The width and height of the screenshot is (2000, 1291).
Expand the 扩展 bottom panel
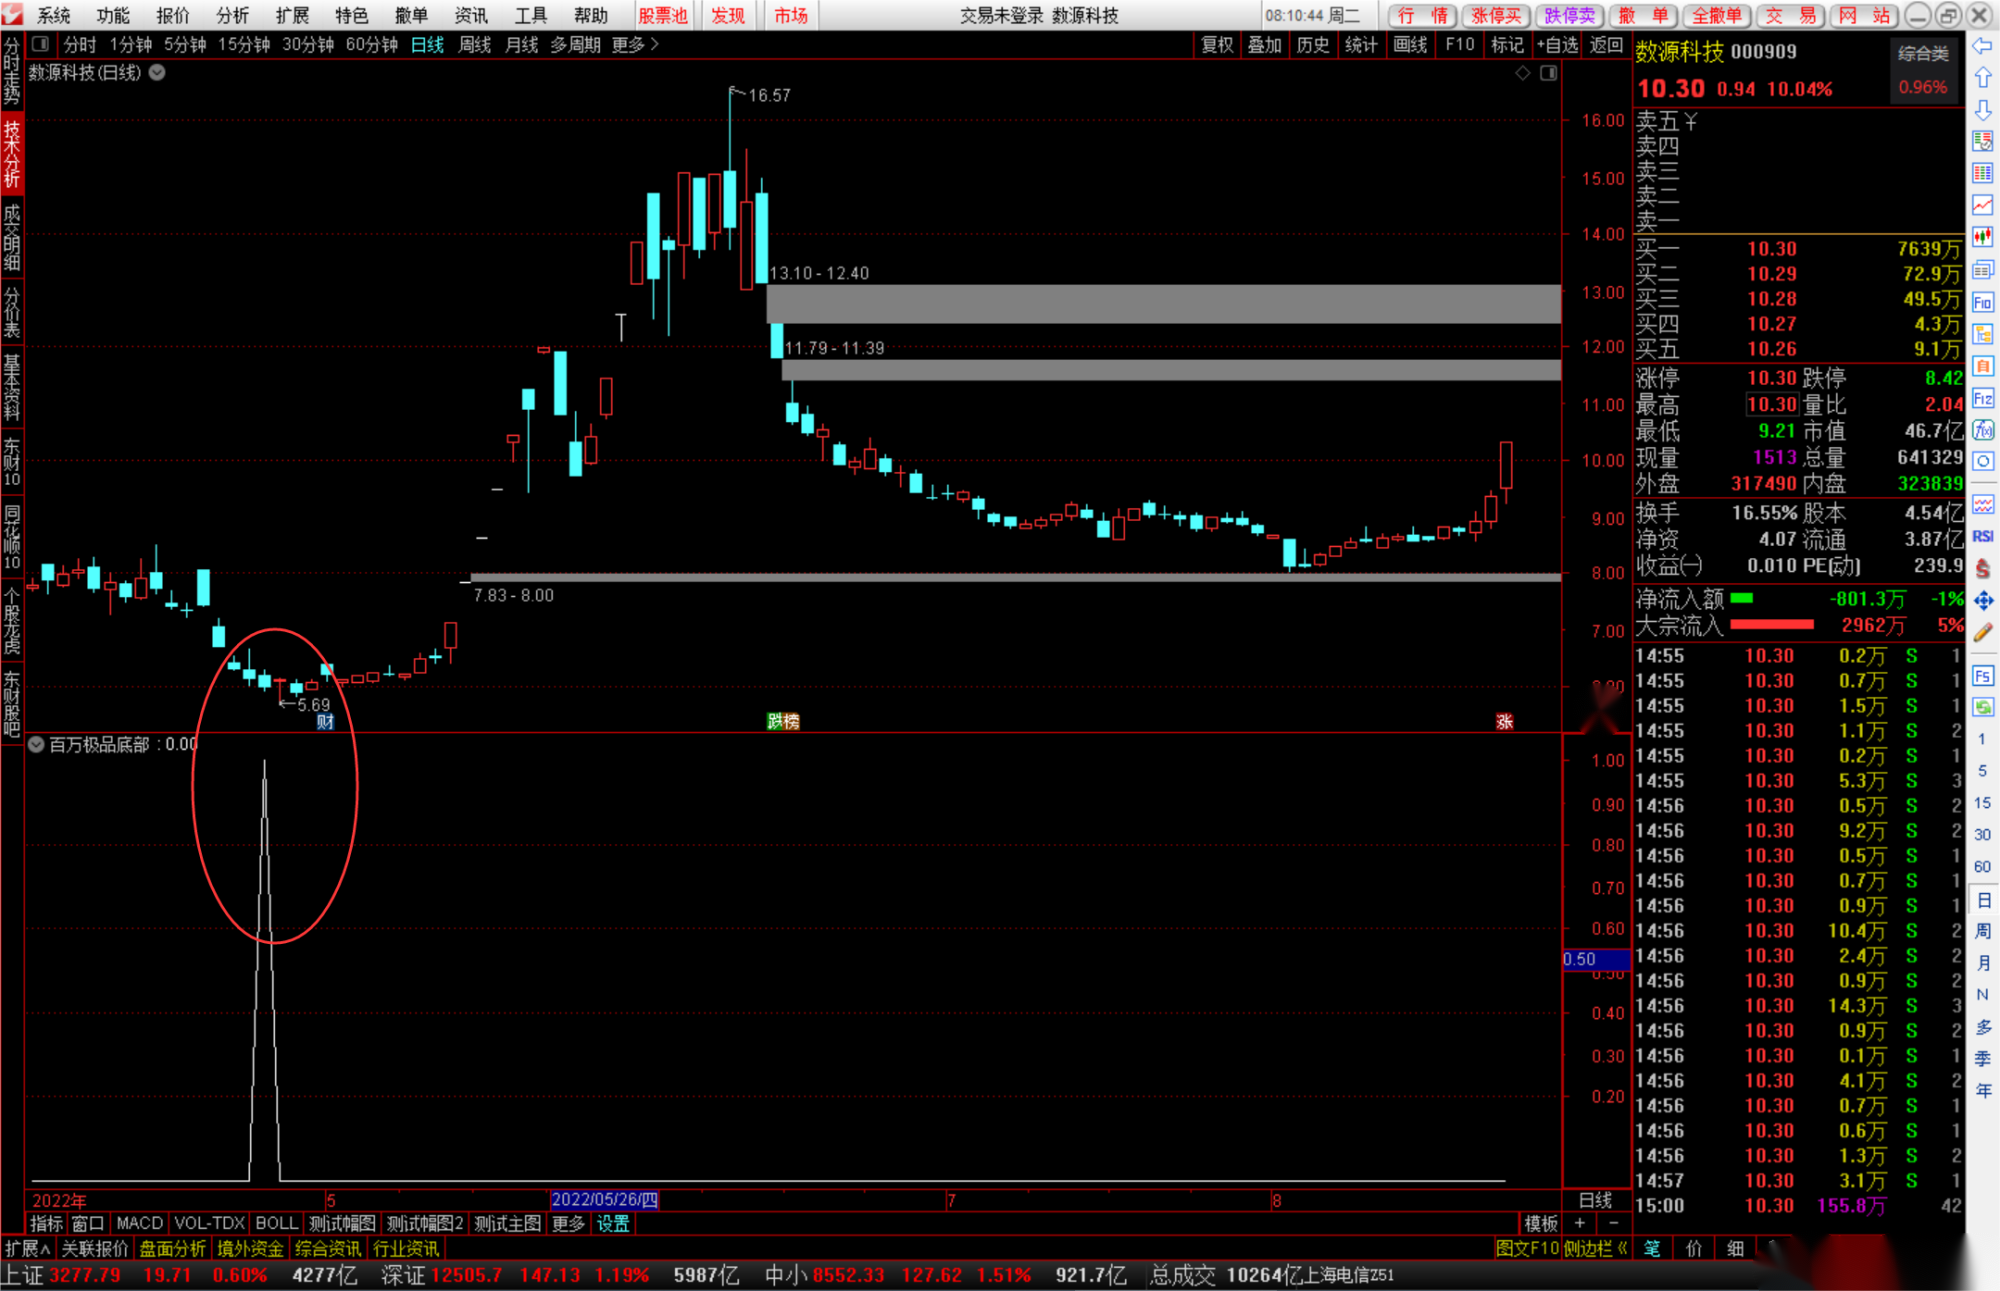(x=27, y=1248)
